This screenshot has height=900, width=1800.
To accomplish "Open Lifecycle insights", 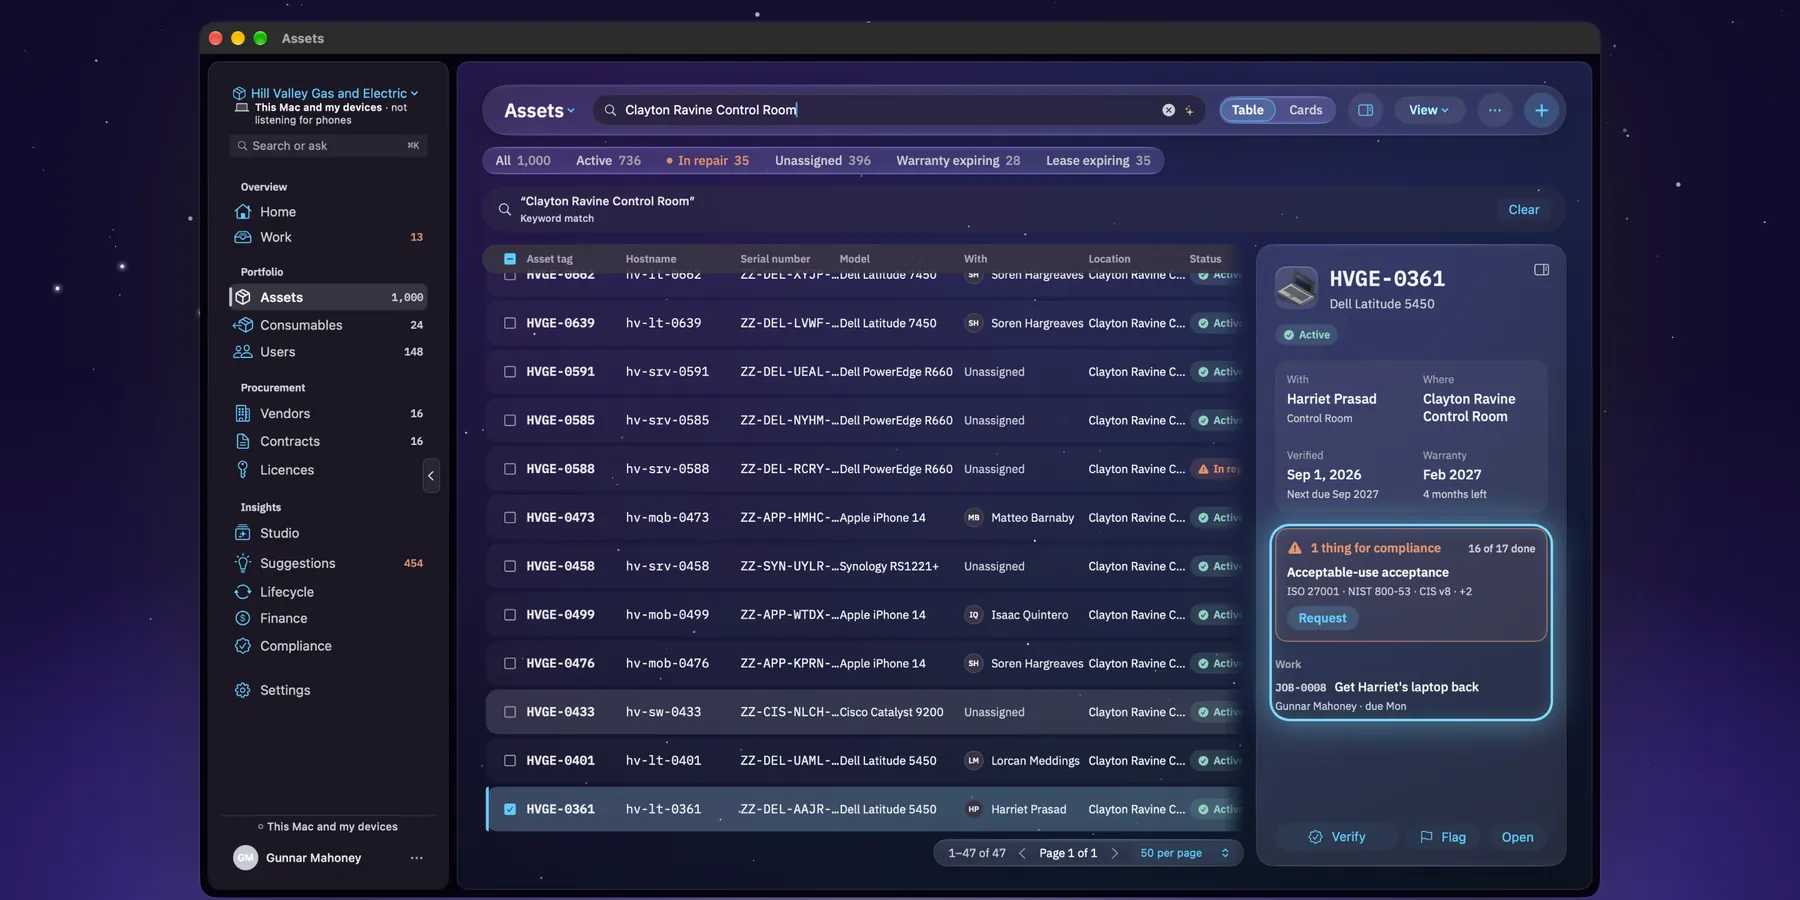I will pyautogui.click(x=329, y=592).
